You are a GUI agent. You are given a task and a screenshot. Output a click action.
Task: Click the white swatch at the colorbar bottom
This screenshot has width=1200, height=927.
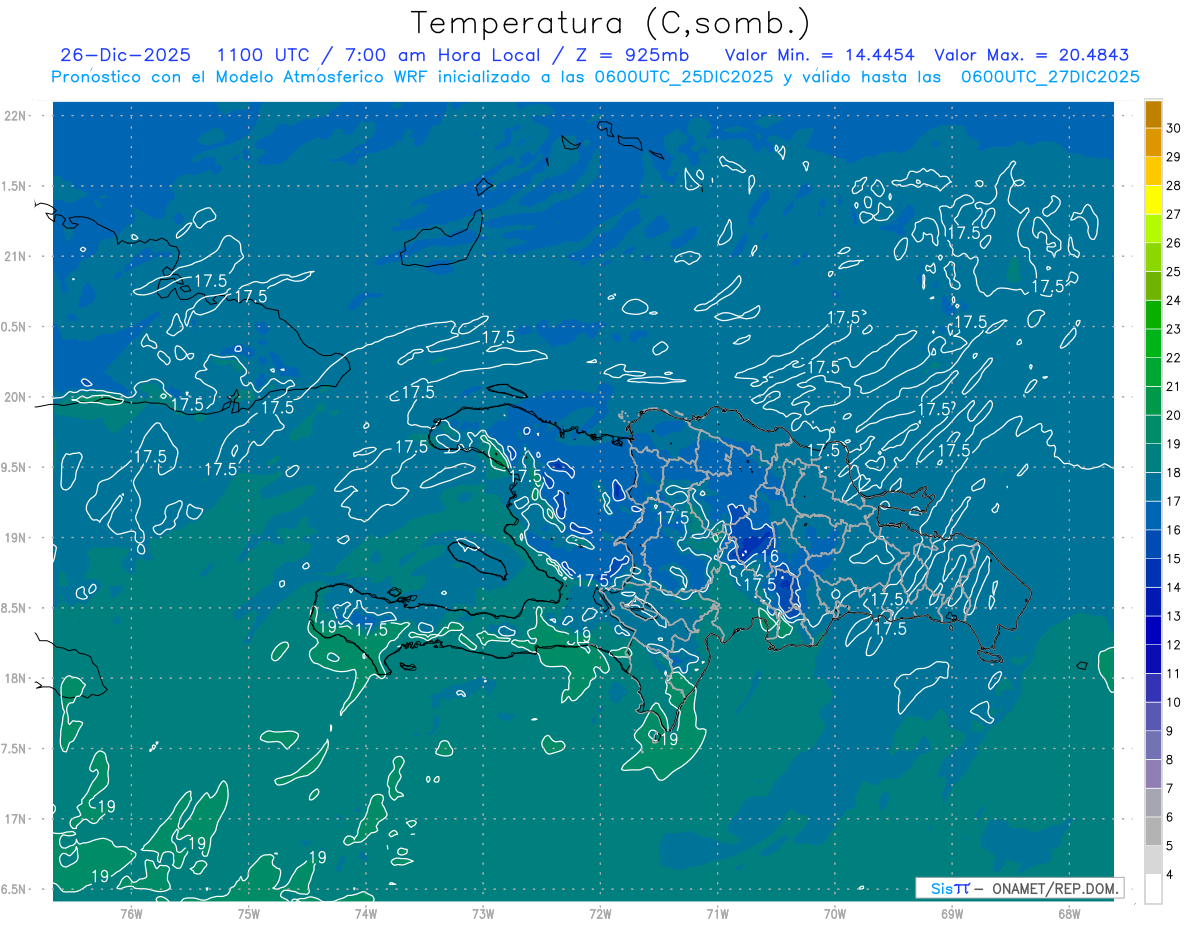[x=1153, y=889]
